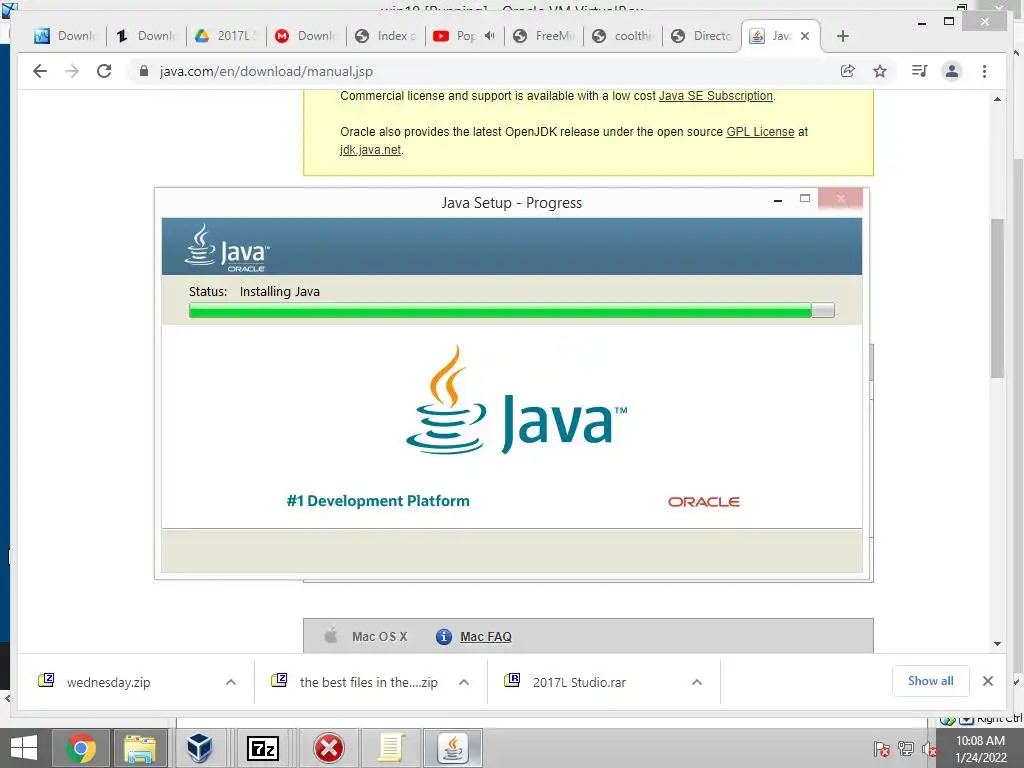
Task: Minimize the Java Setup dialog
Action: coord(778,200)
